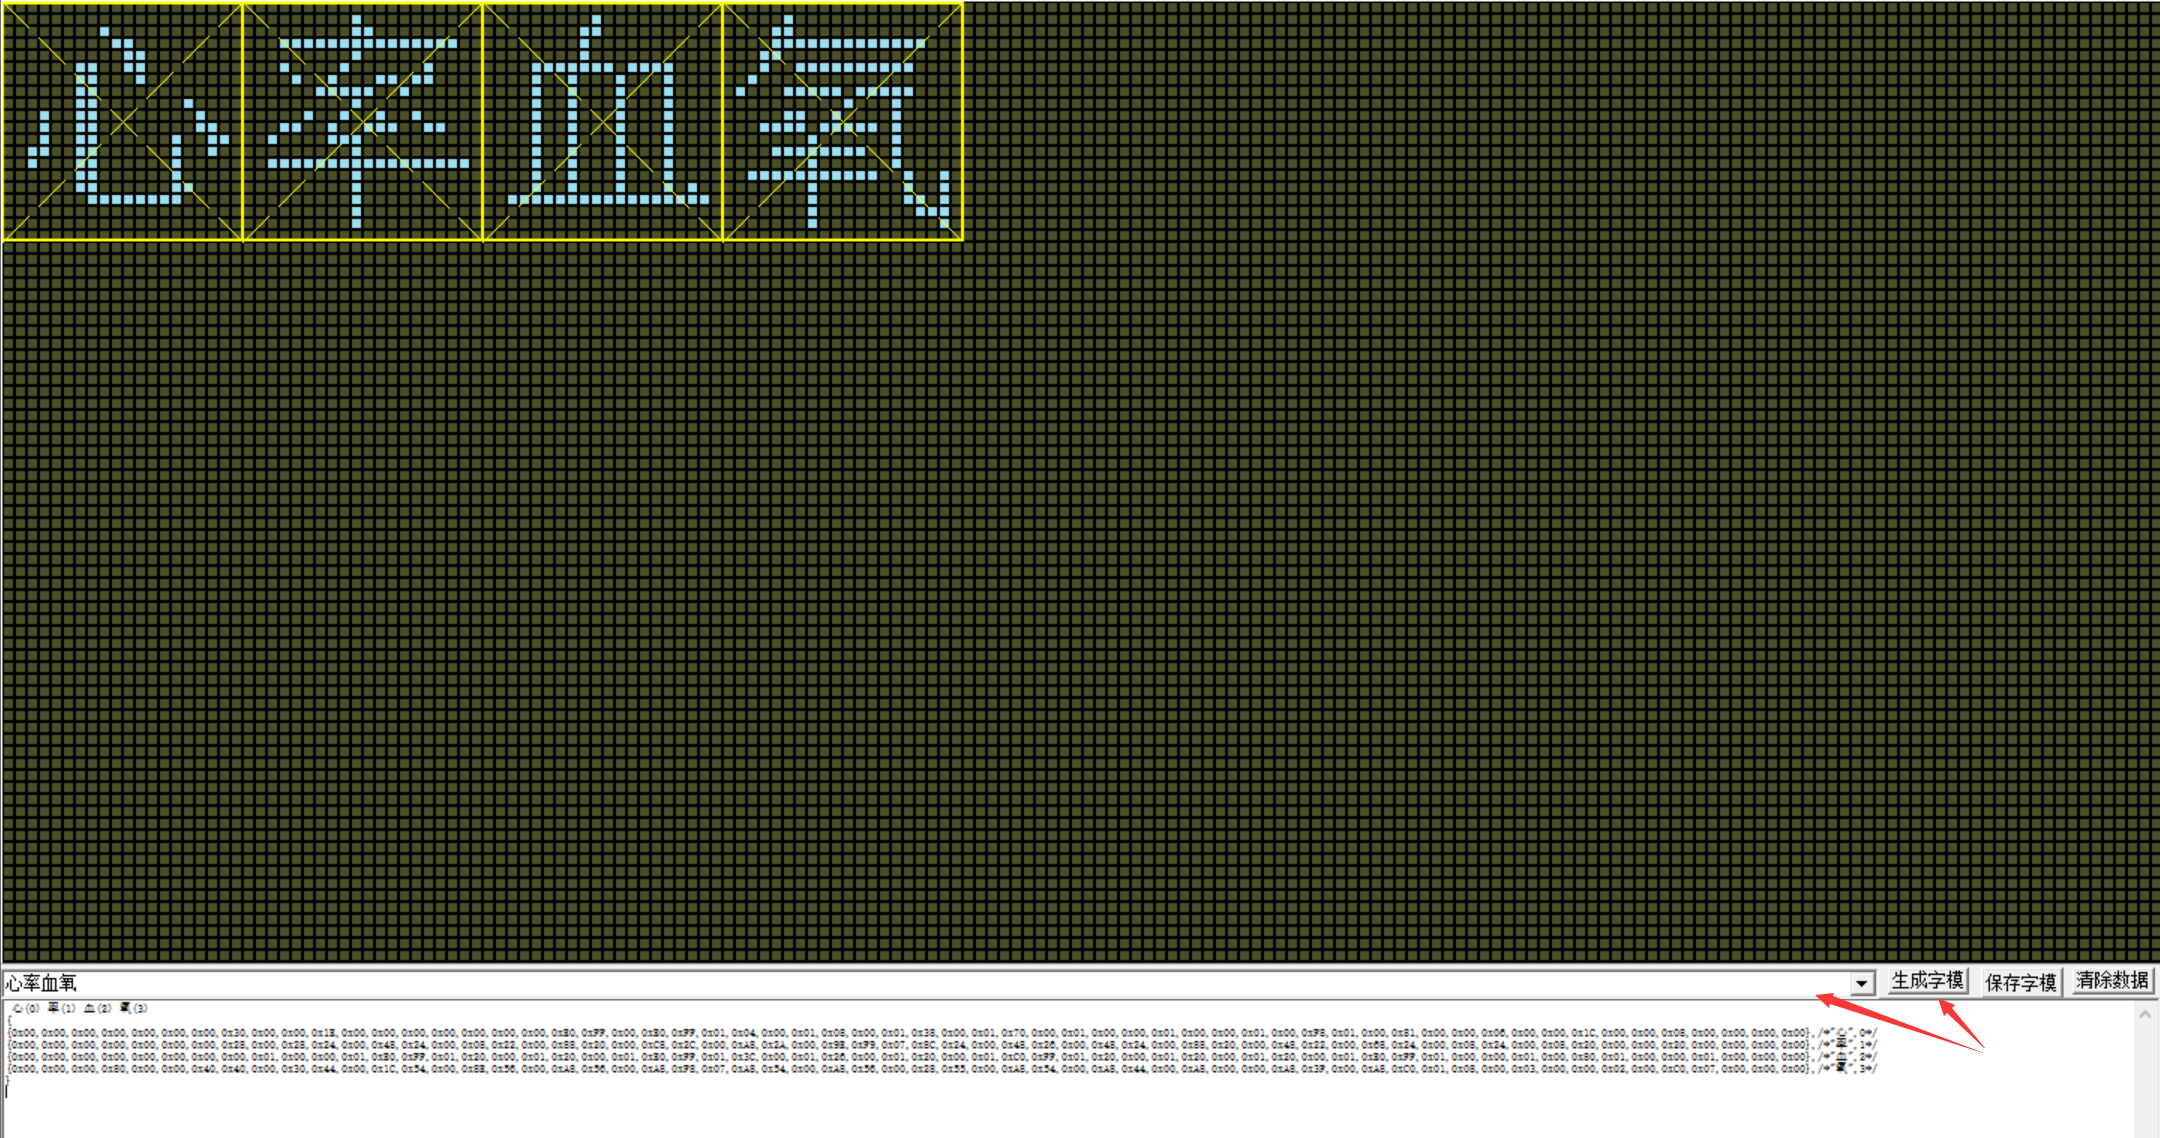2160x1138 pixels.
Task: Click the fourth hex data line for 氧
Action: click(x=900, y=1069)
